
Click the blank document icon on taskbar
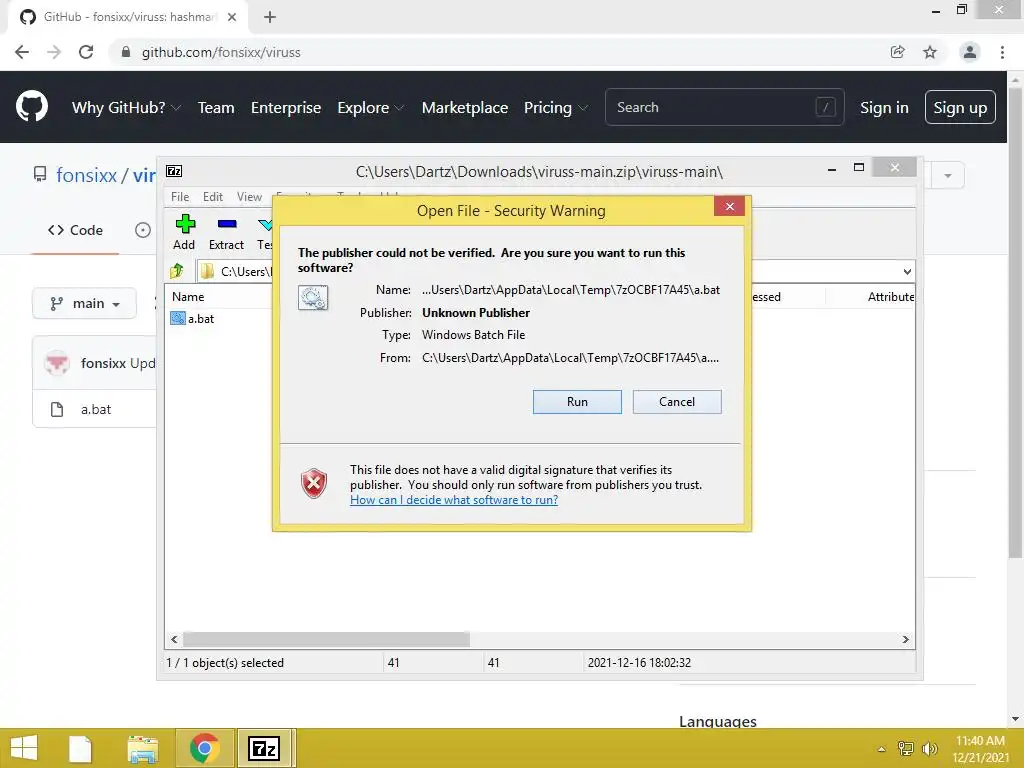point(81,749)
